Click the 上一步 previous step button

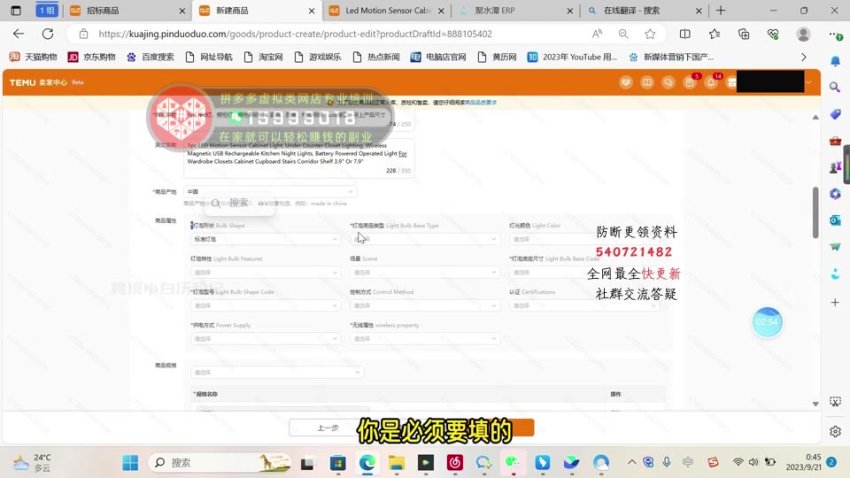327,427
